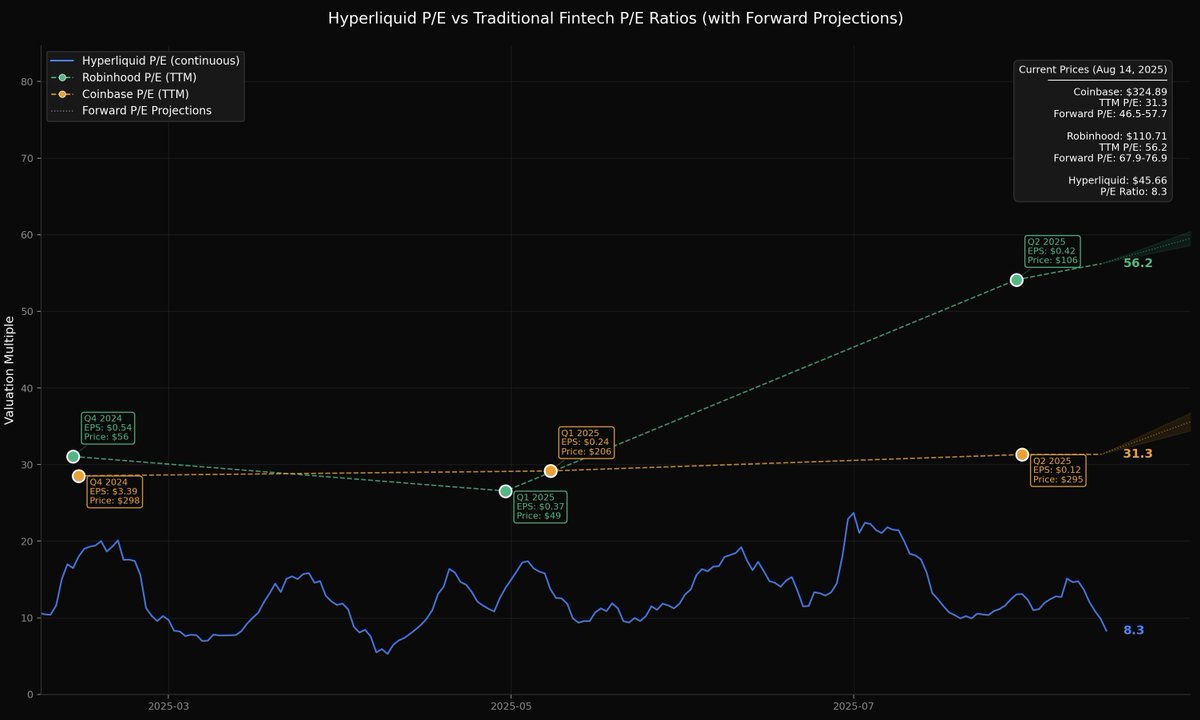Click the green Robinhood Q4 2024 data marker
Image resolution: width=1200 pixels, height=720 pixels.
point(73,456)
